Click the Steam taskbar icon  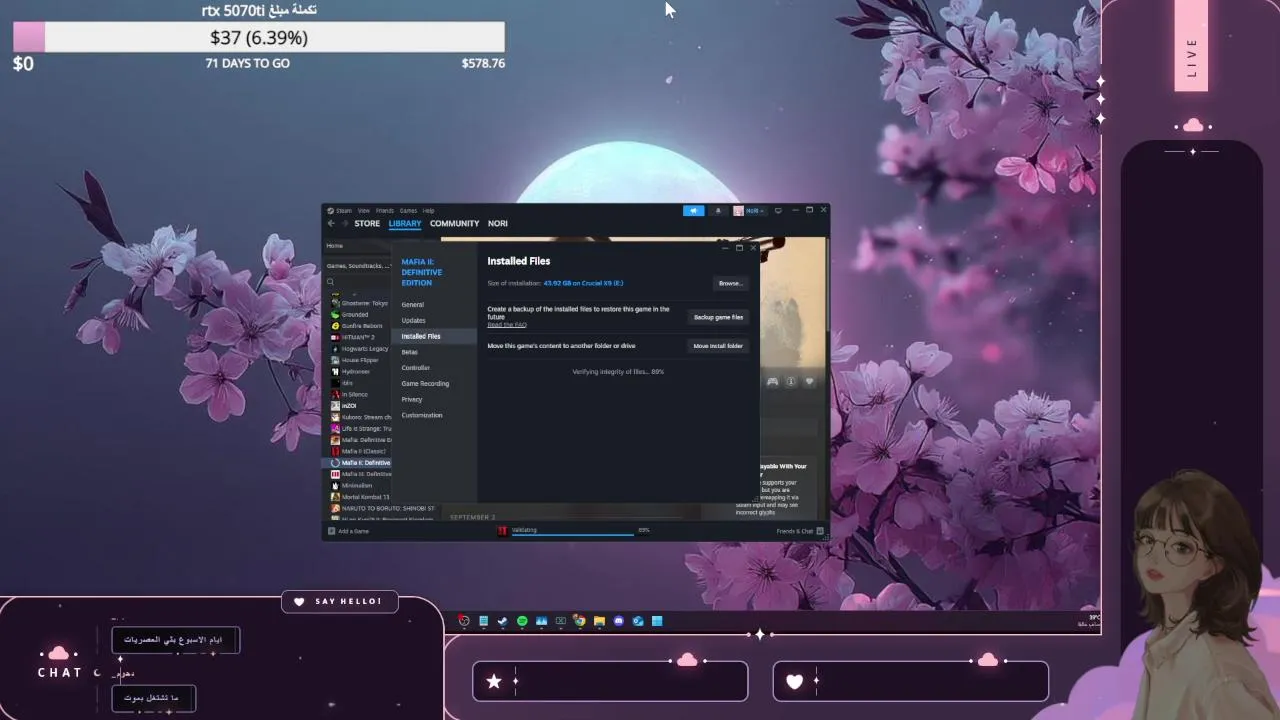[503, 621]
